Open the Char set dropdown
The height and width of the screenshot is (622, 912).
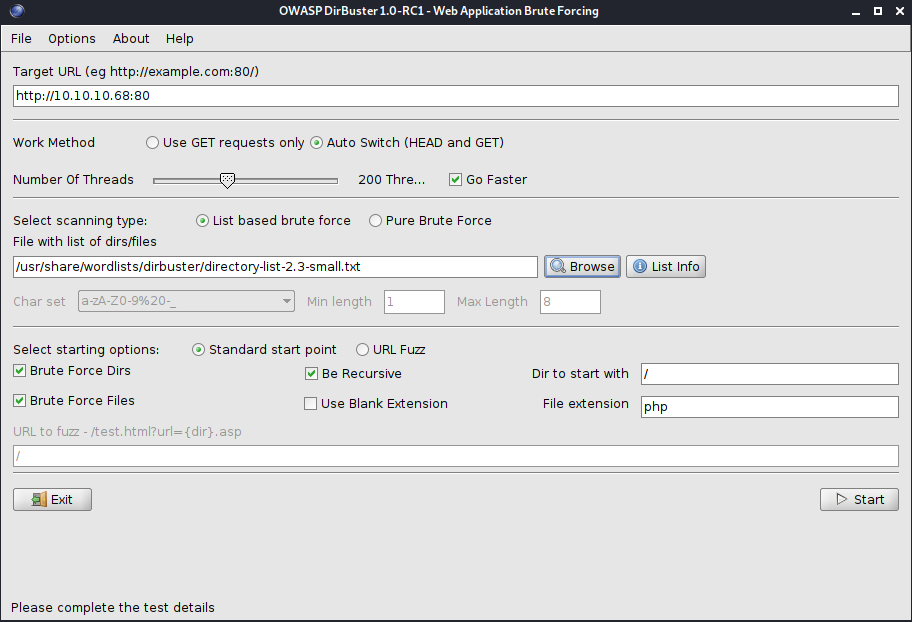[186, 301]
